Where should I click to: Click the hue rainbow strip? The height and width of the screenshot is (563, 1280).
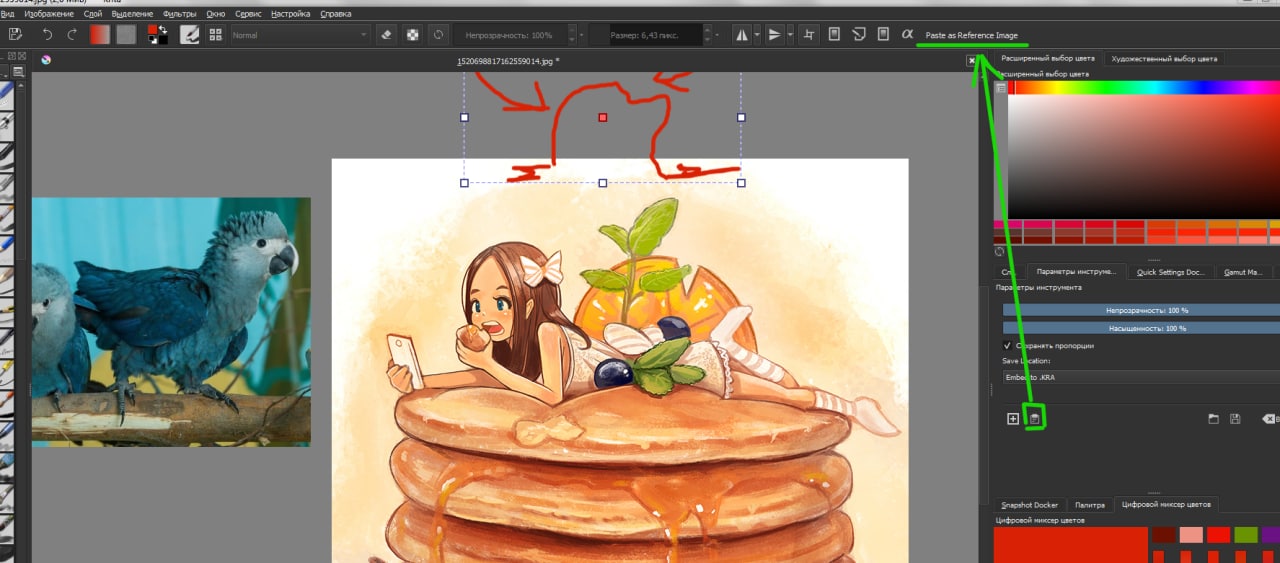pyautogui.click(x=1146, y=87)
